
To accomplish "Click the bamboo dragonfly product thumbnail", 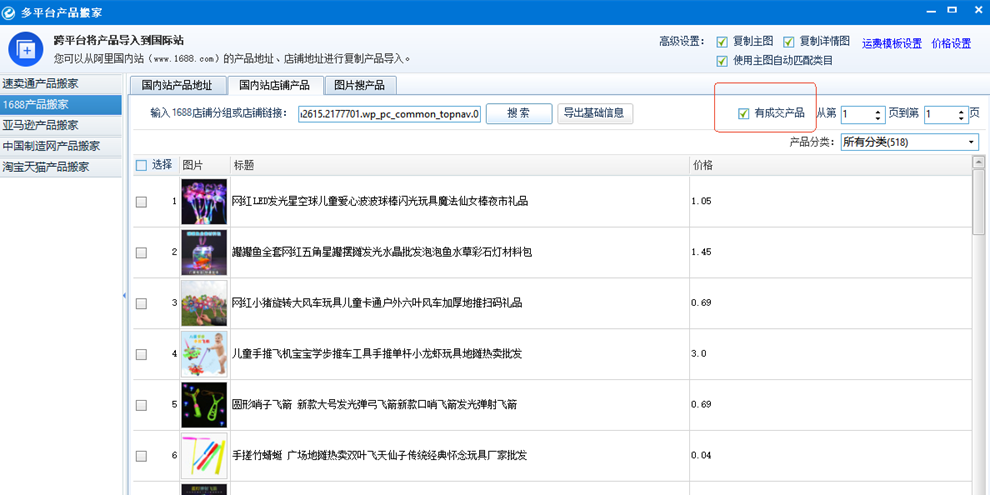I will (204, 455).
